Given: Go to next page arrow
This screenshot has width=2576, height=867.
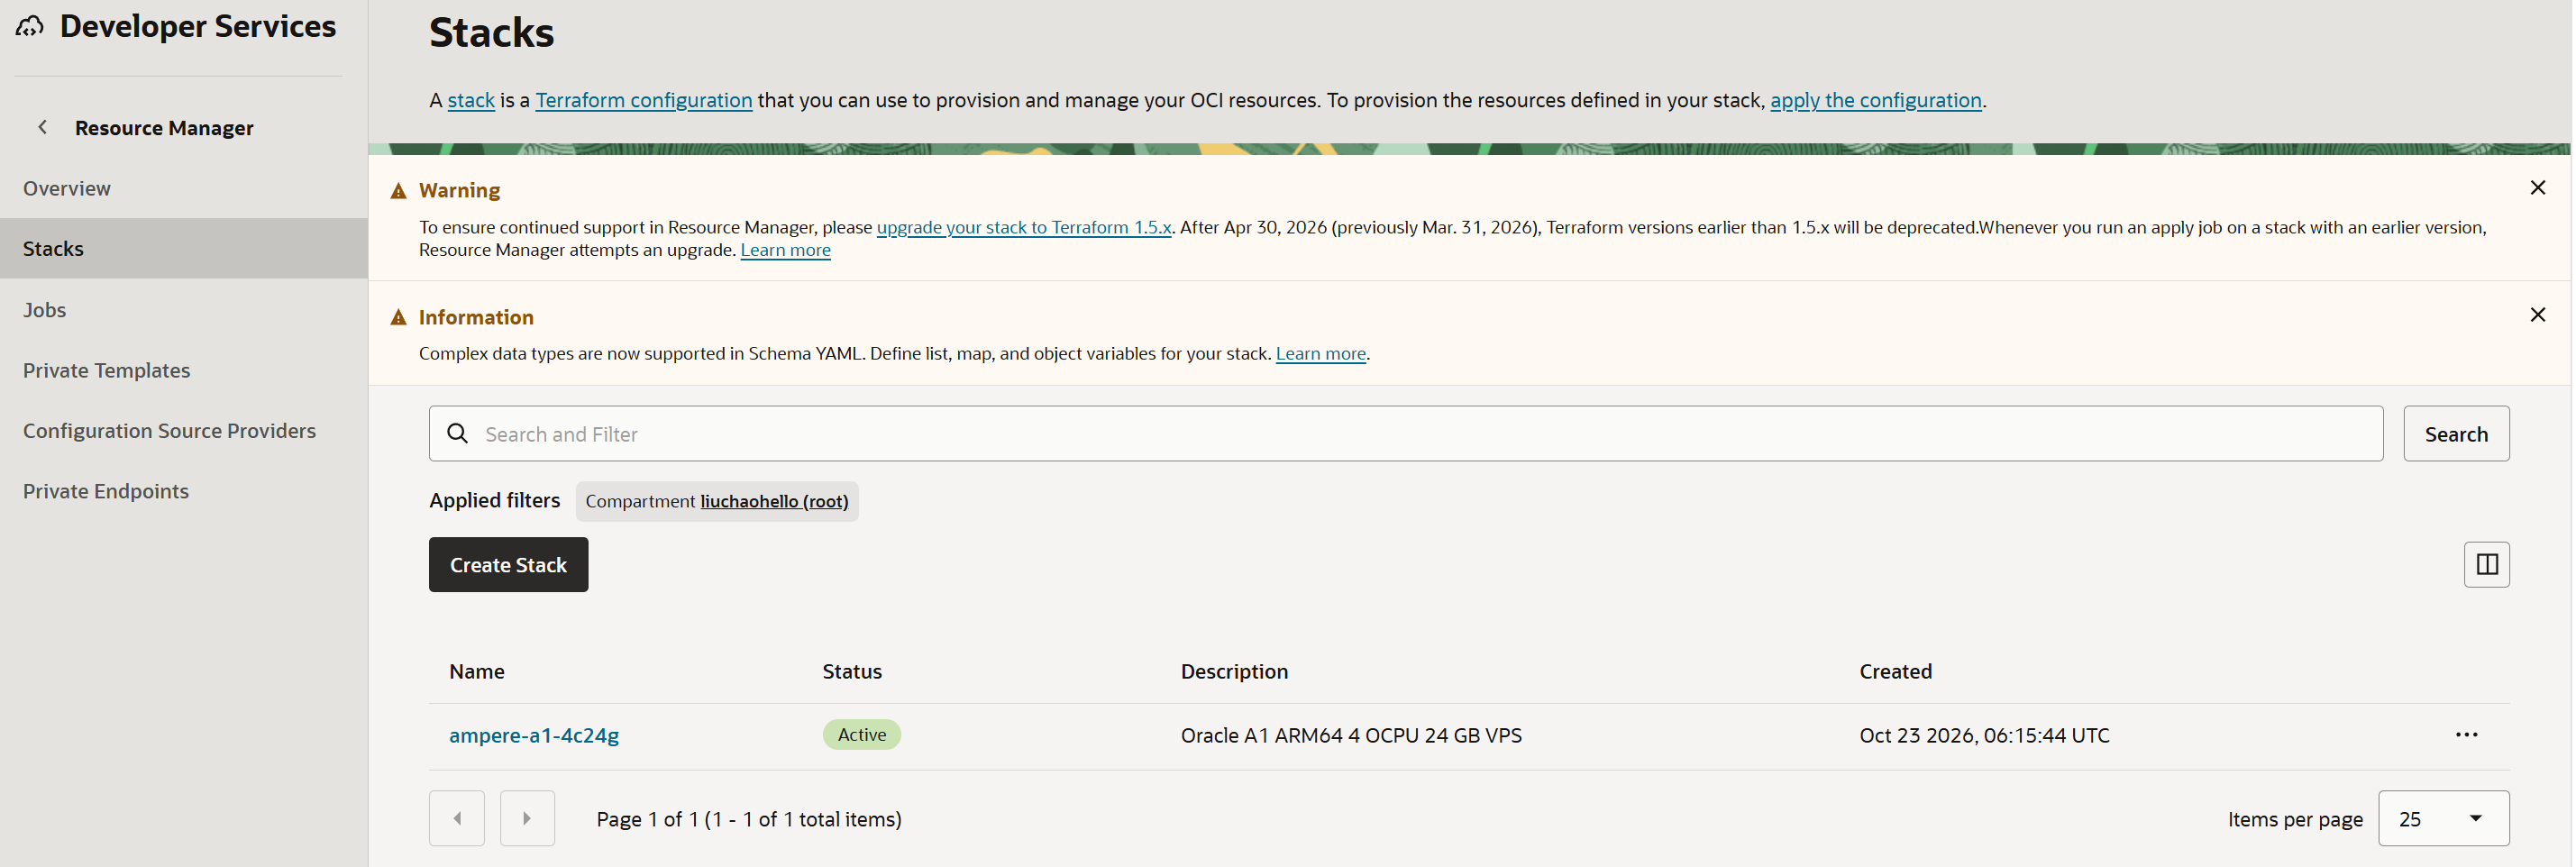Looking at the screenshot, I should pyautogui.click(x=527, y=818).
